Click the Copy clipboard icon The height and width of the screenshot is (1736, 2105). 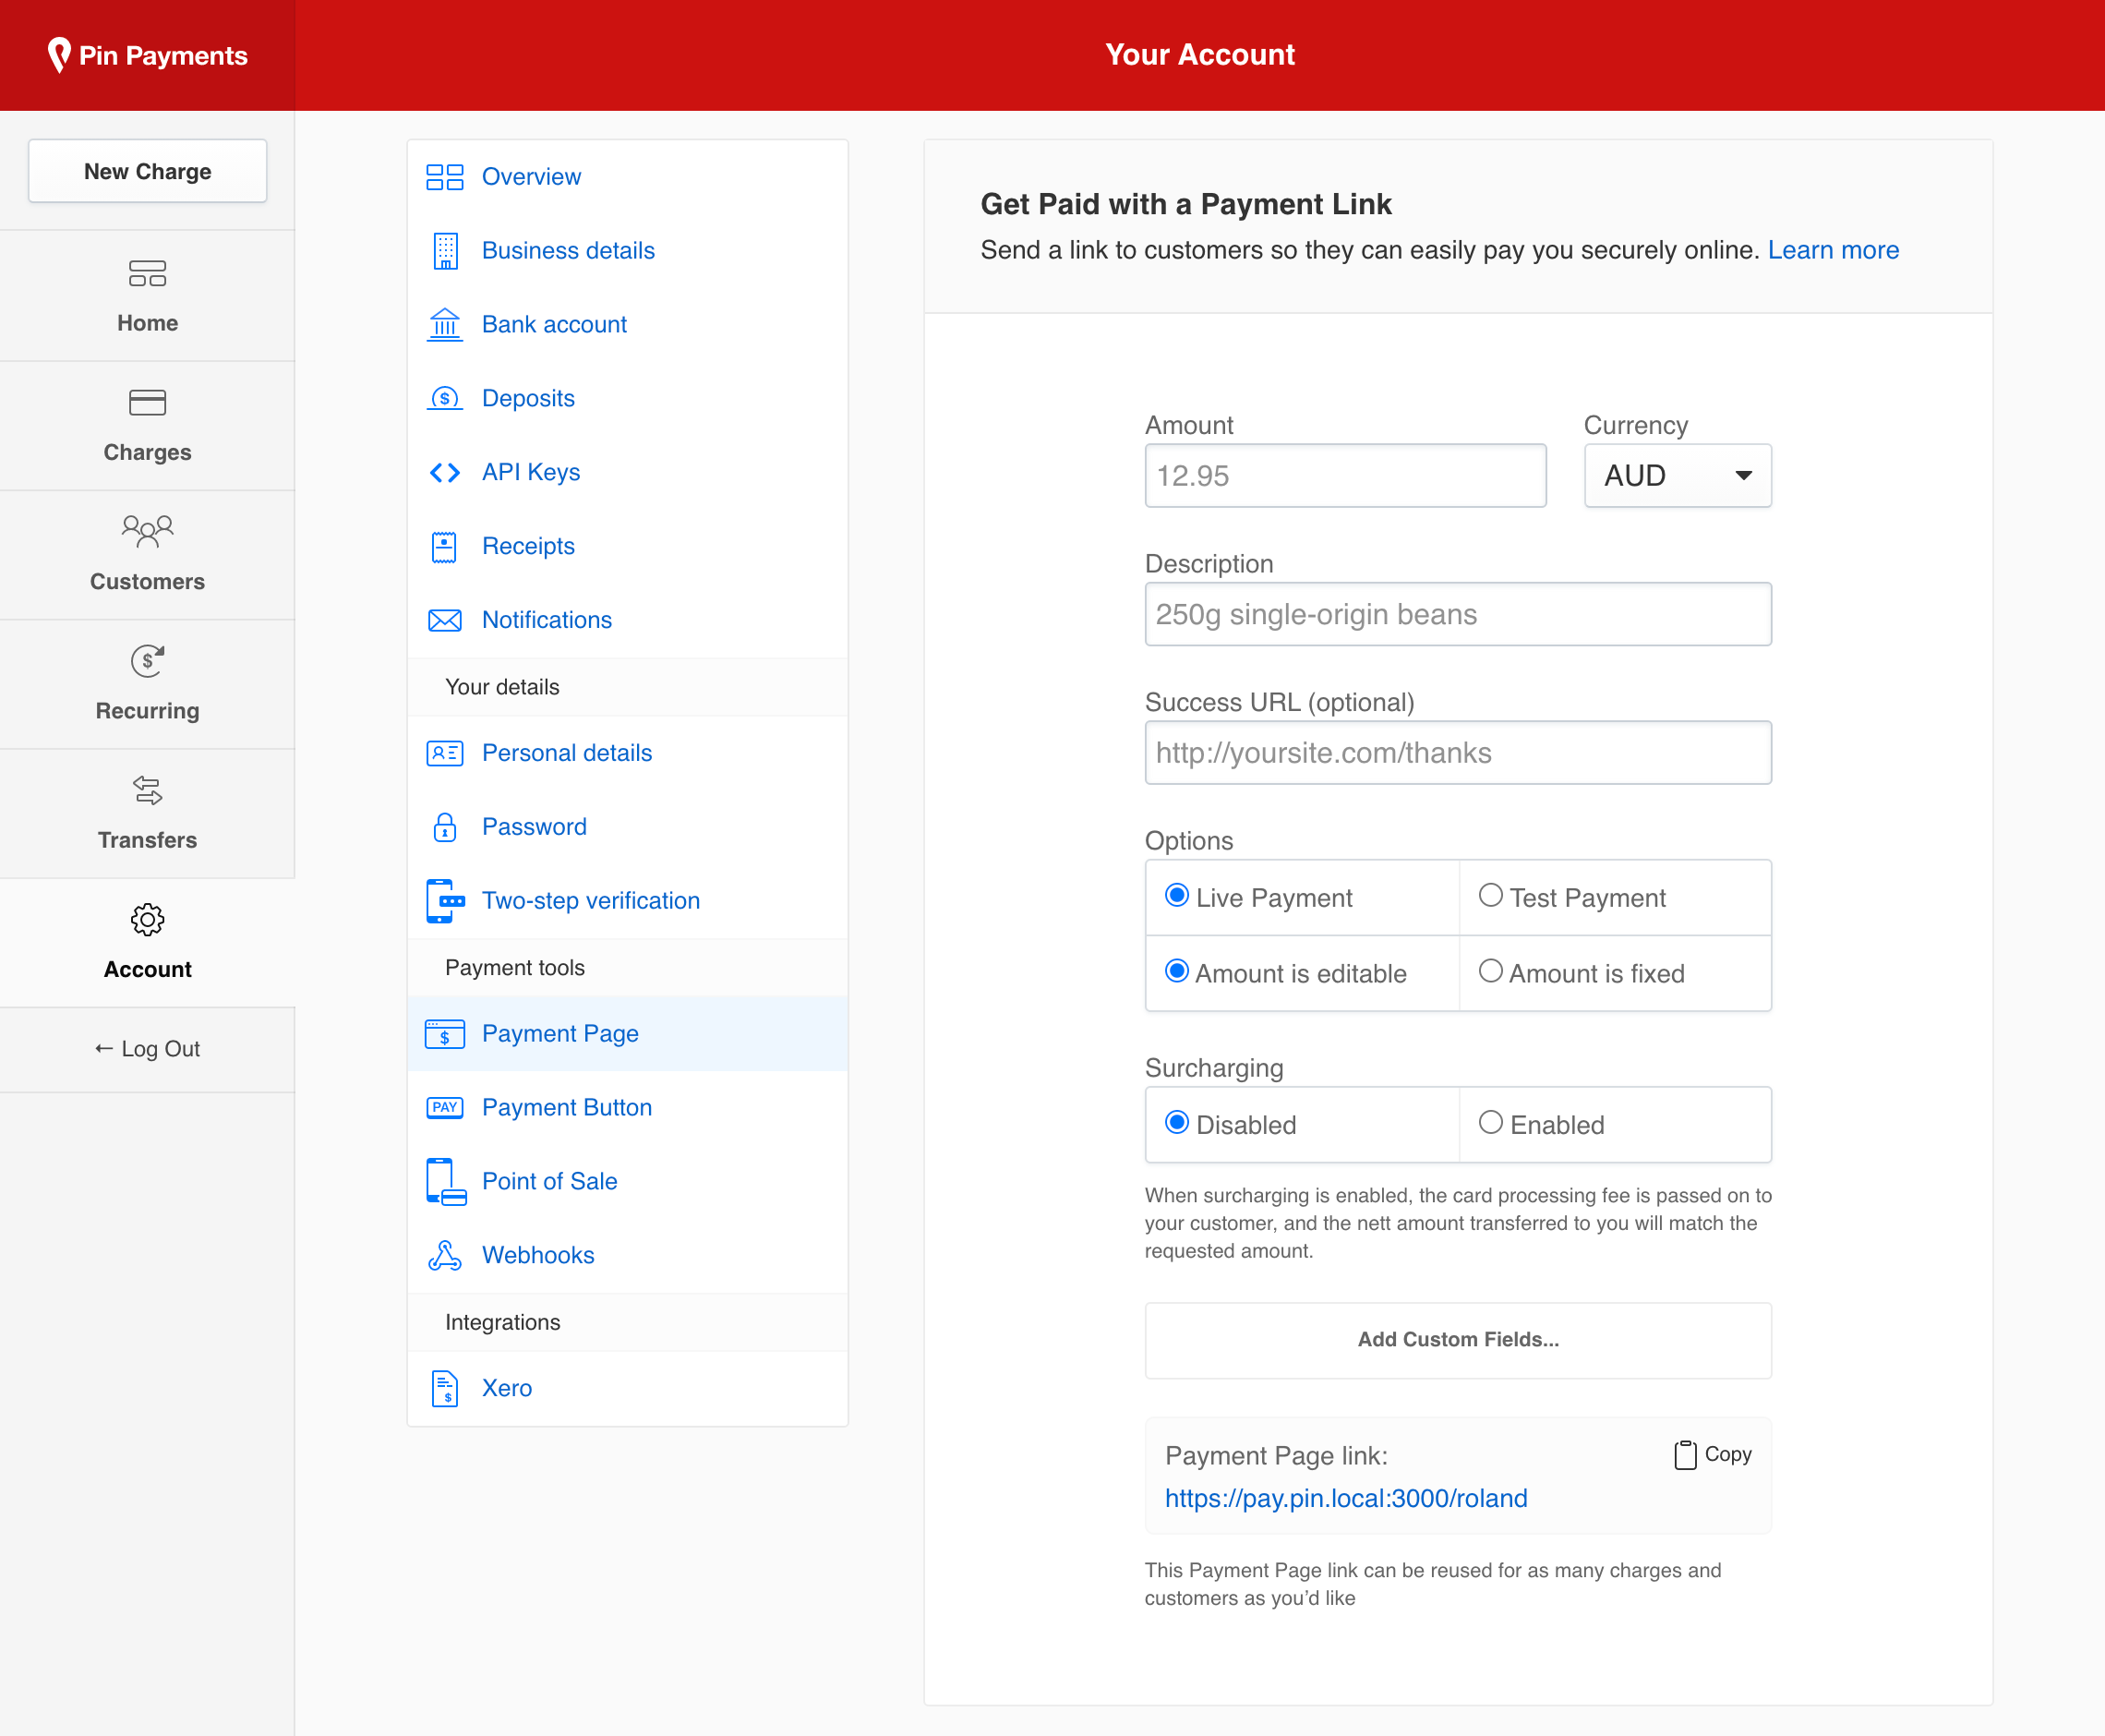click(x=1685, y=1454)
